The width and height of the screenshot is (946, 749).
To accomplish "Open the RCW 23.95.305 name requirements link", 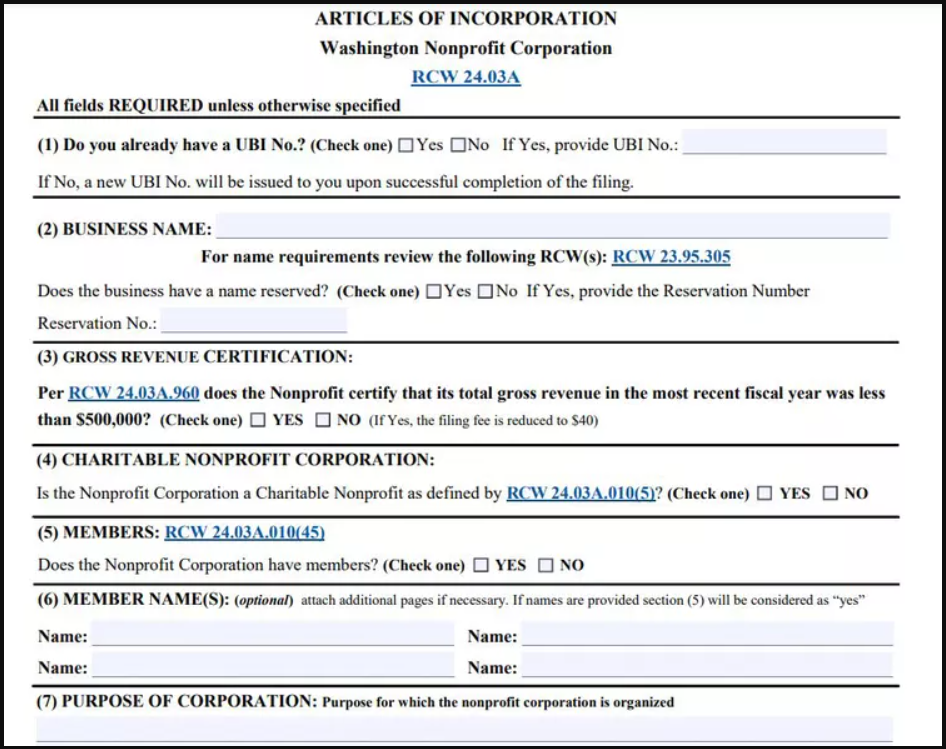I will click(671, 257).
